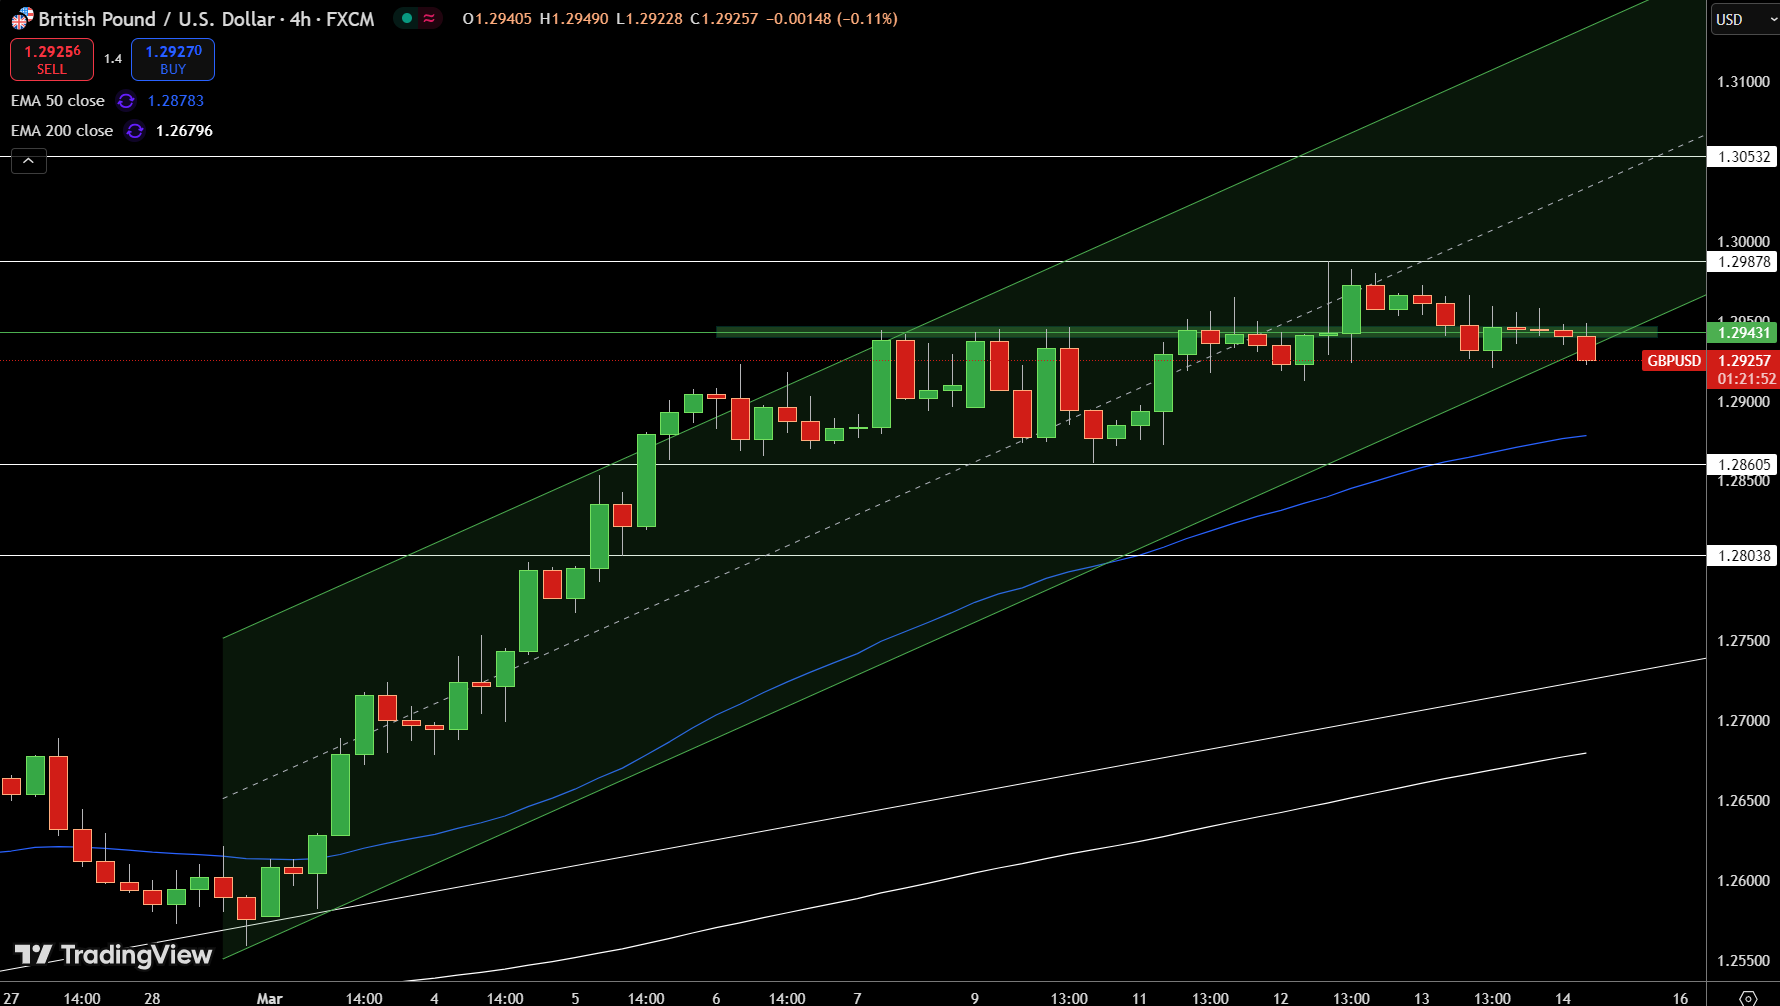Screen dimensions: 1780x1006
Task: Click the SELL 1.29256 button
Action: [x=52, y=60]
